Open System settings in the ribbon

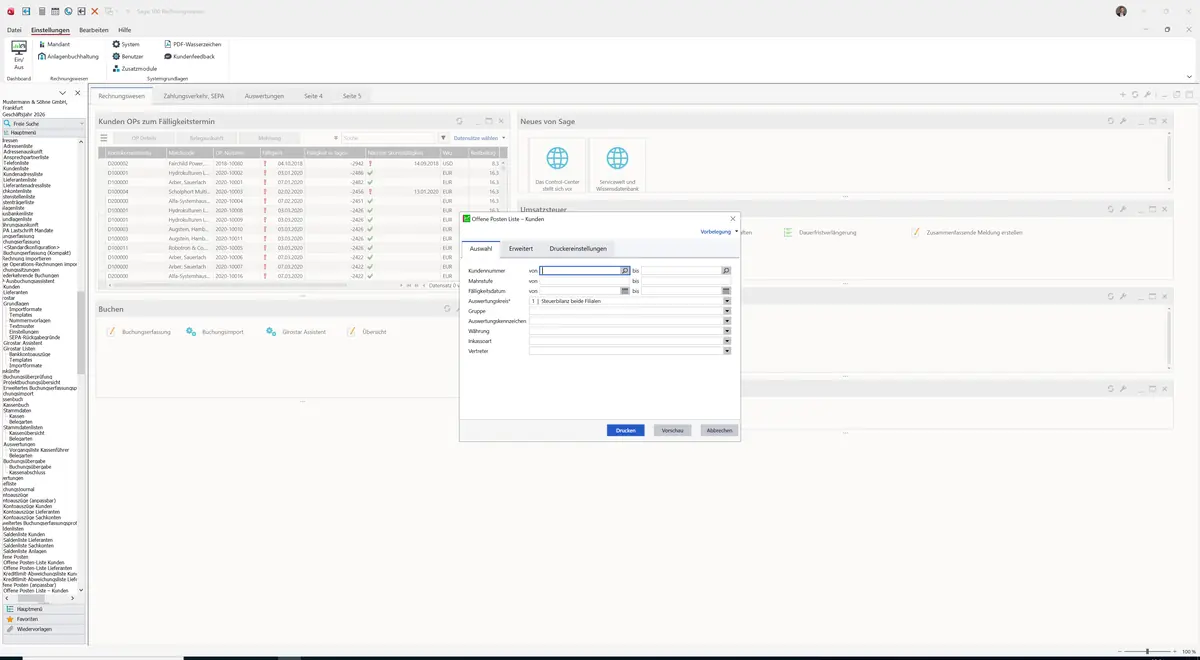(x=126, y=44)
